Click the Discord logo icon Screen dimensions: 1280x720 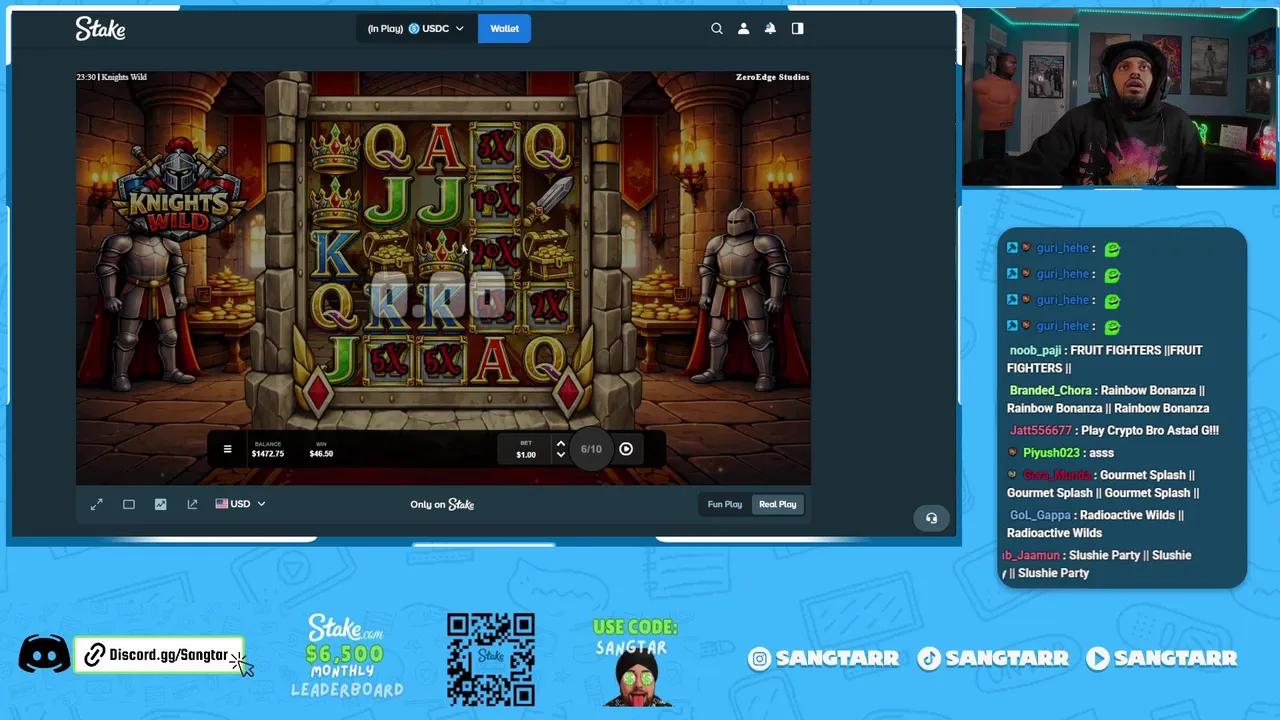coord(44,655)
